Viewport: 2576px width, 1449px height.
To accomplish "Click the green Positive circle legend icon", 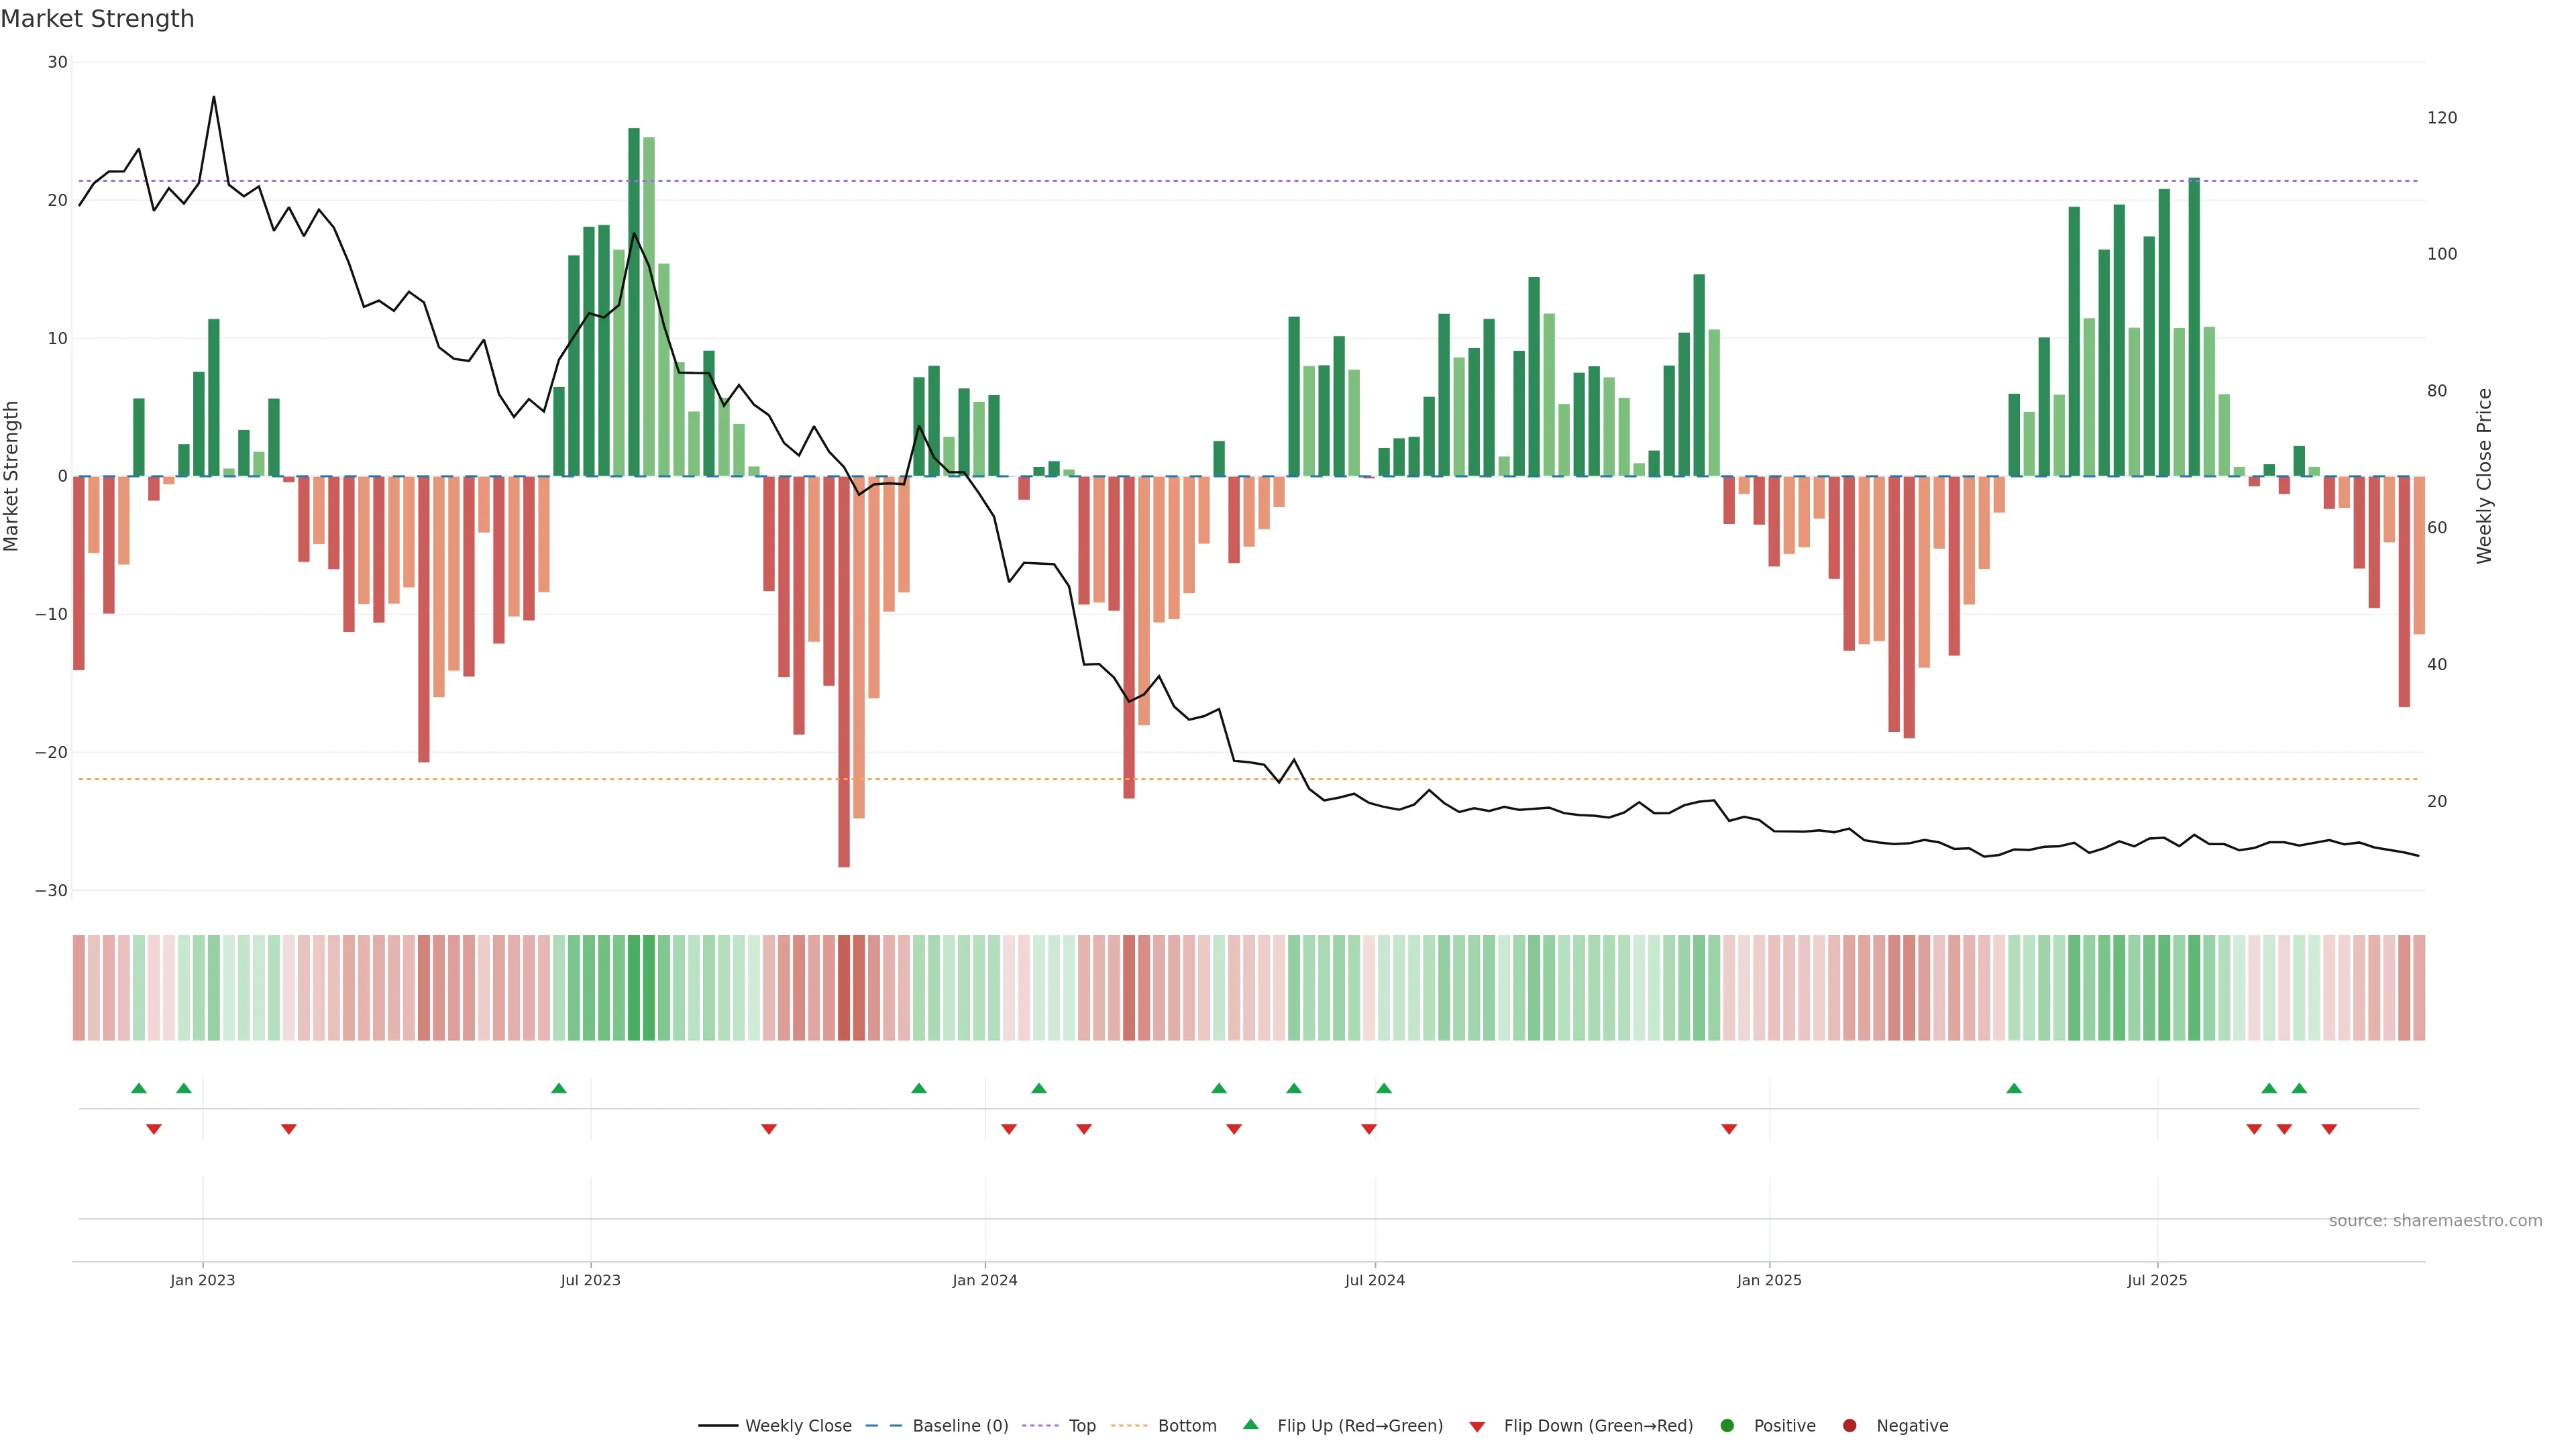I will click(1727, 1425).
